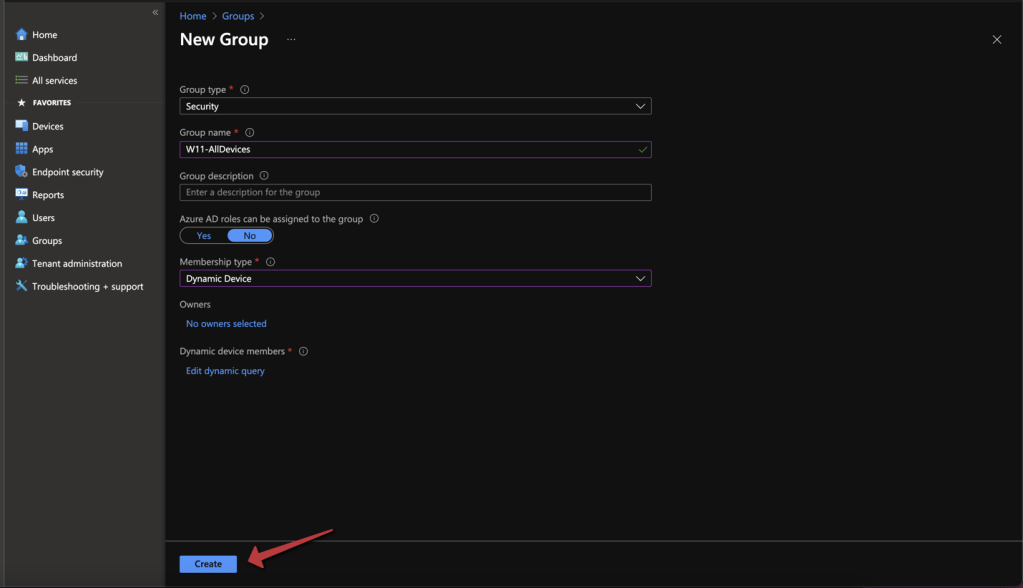
Task: Navigate to Groups in breadcrumb
Action: [x=238, y=16]
